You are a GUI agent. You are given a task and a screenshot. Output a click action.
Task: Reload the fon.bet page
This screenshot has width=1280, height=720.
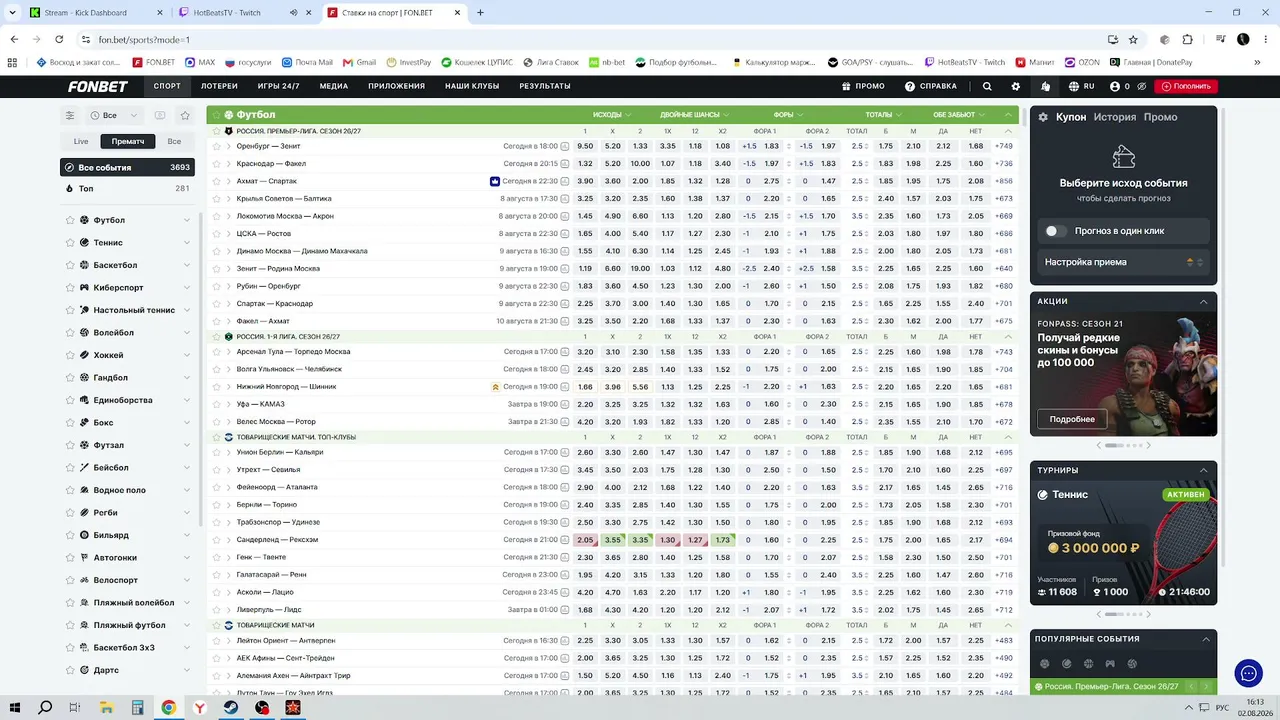pos(59,39)
